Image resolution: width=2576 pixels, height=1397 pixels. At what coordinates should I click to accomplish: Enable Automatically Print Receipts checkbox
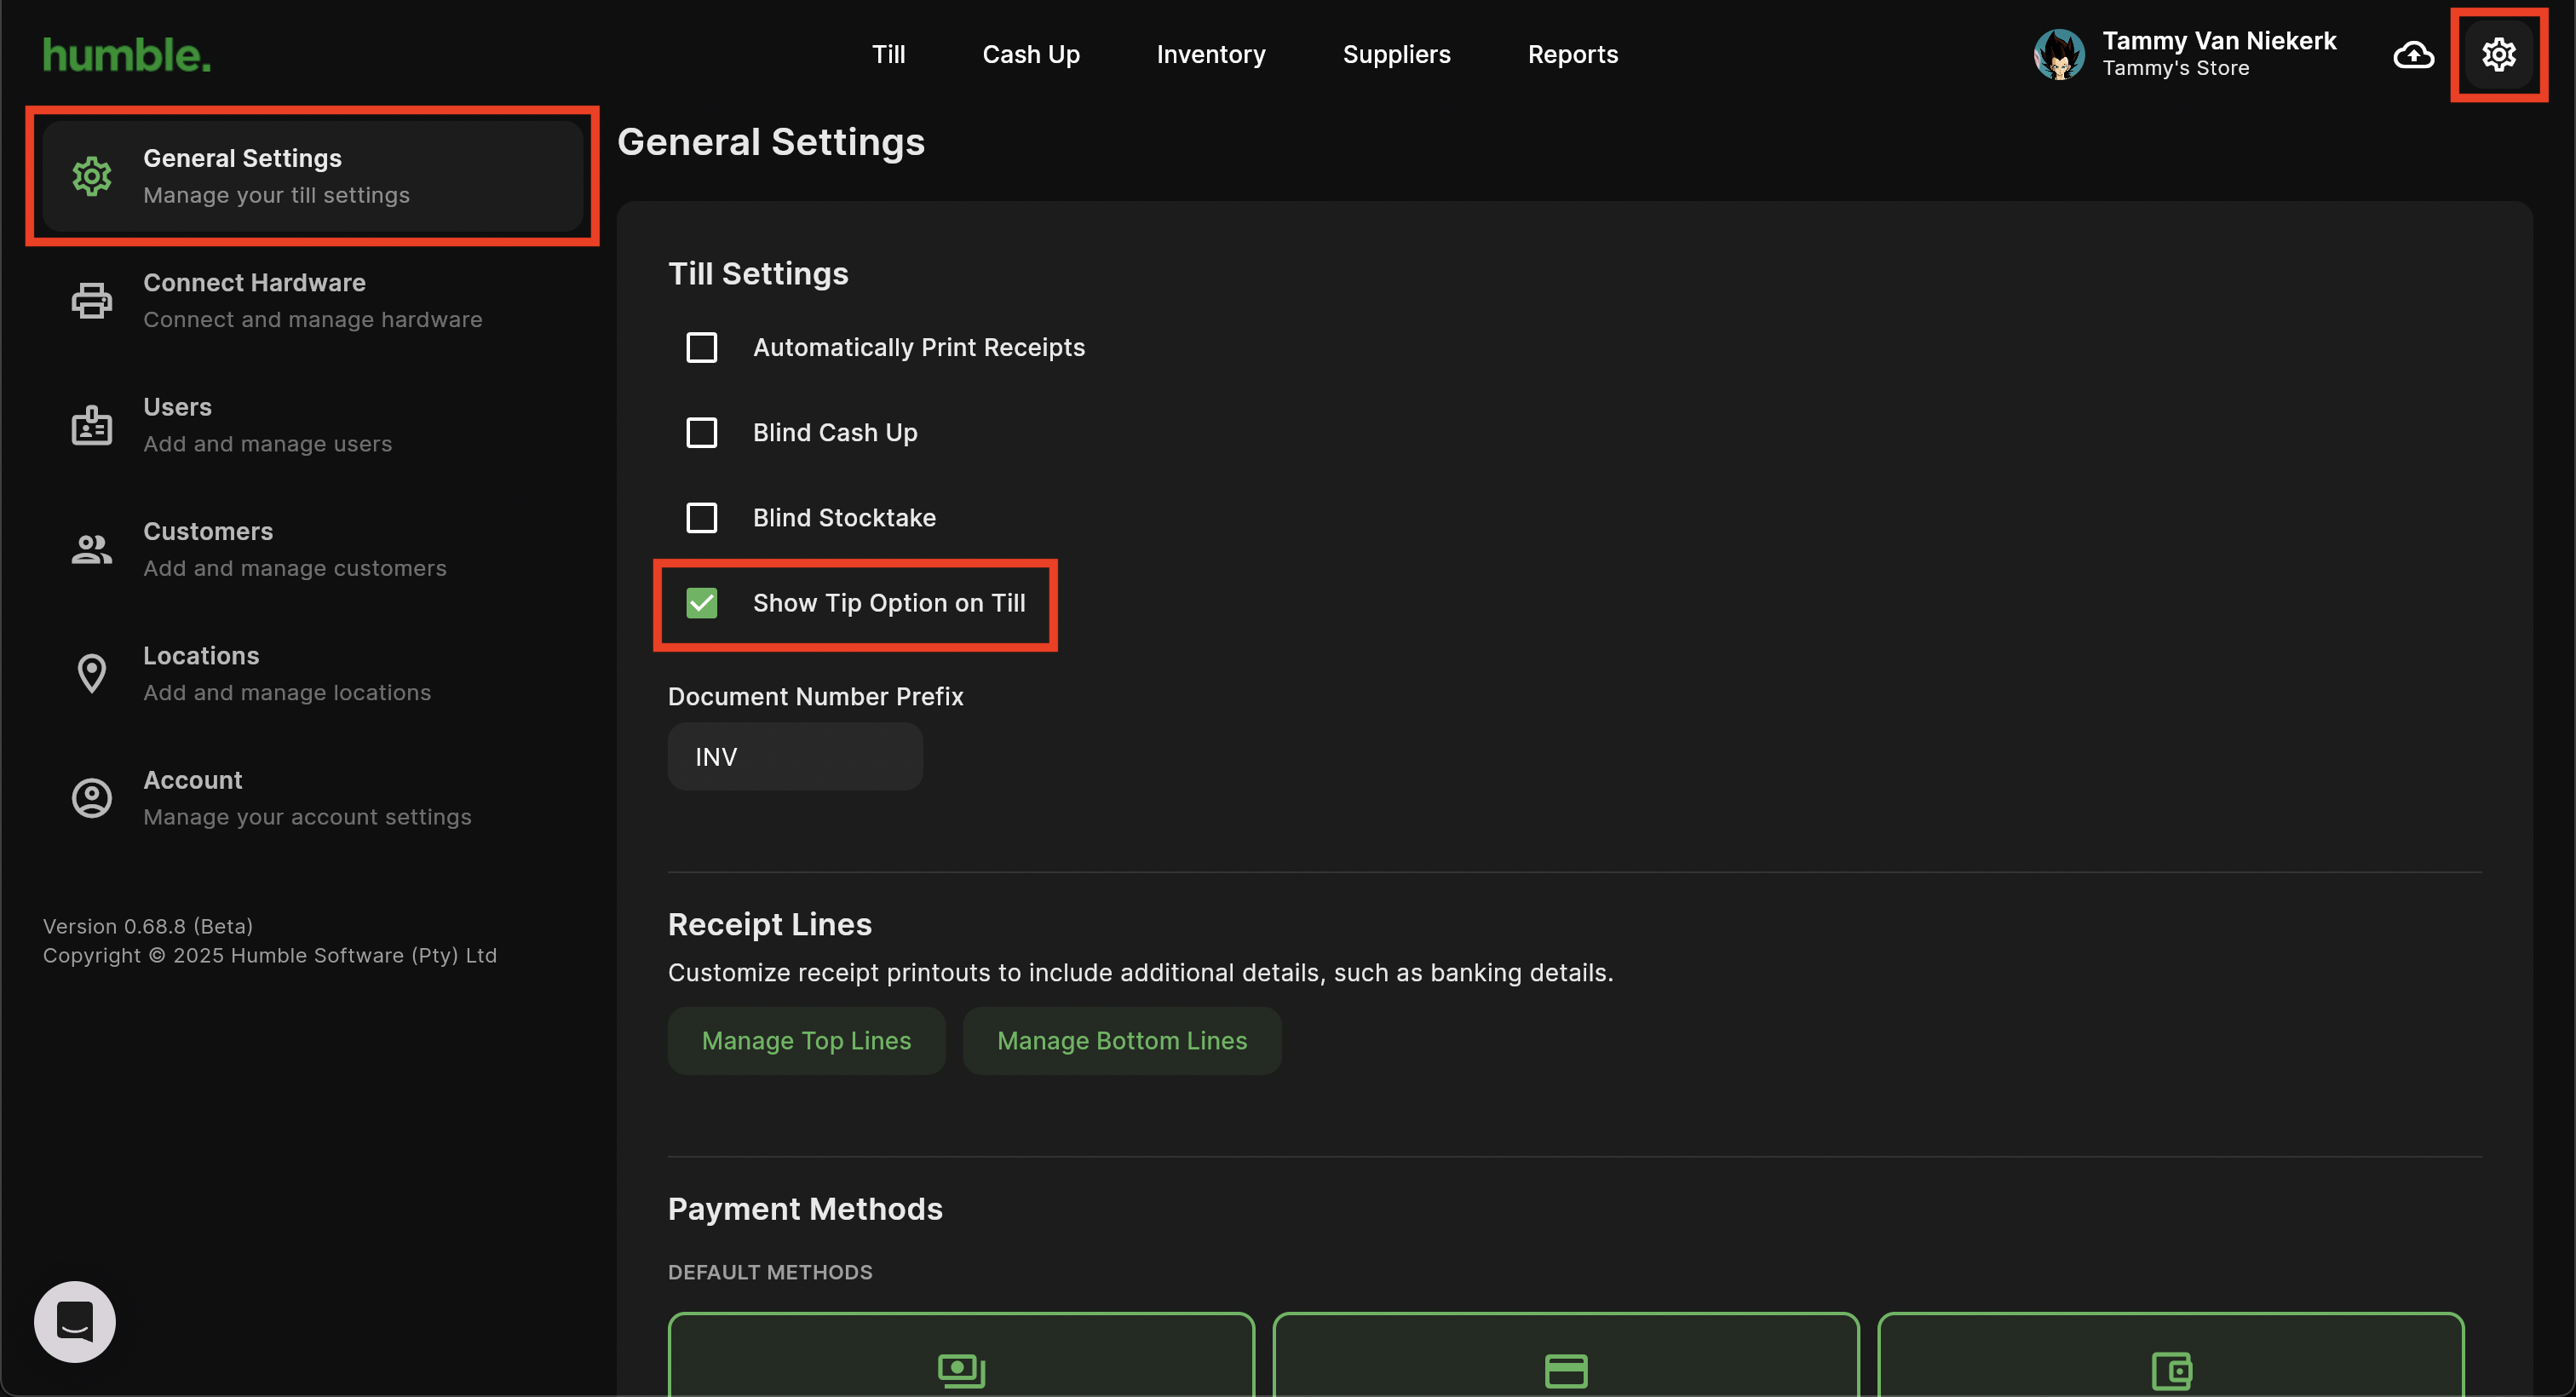point(702,347)
